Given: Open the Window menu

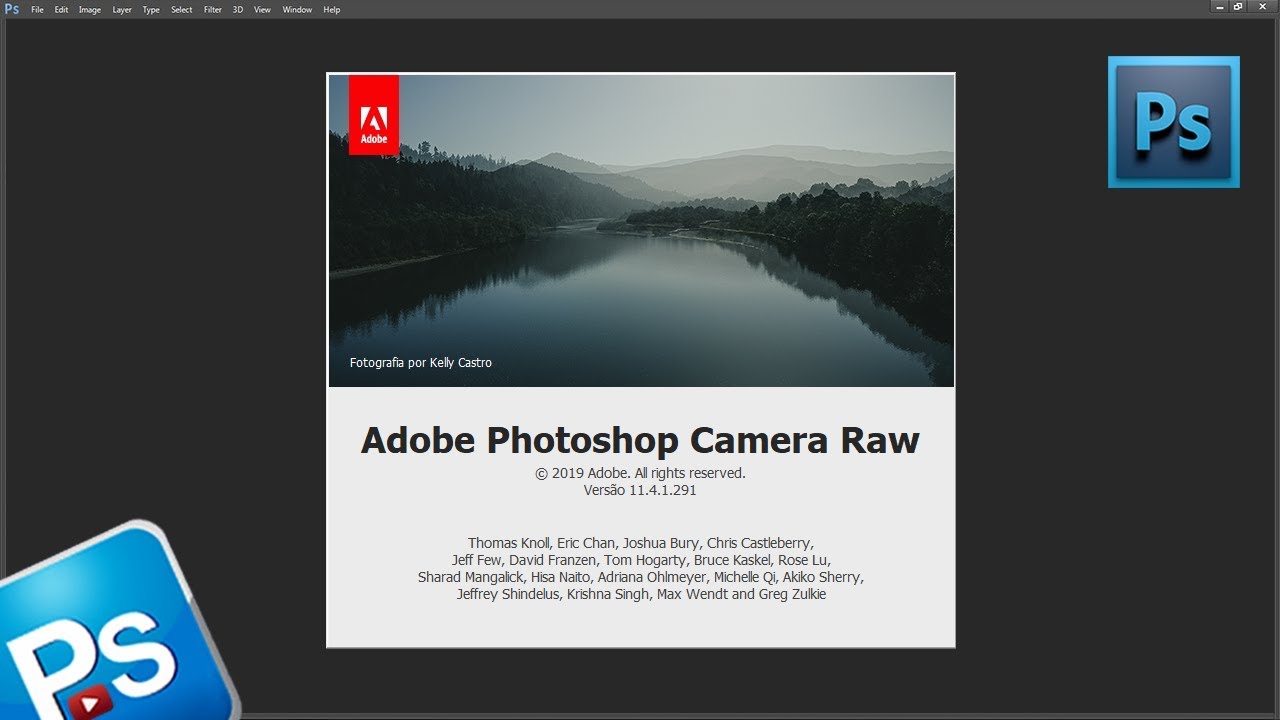Looking at the screenshot, I should [x=297, y=9].
